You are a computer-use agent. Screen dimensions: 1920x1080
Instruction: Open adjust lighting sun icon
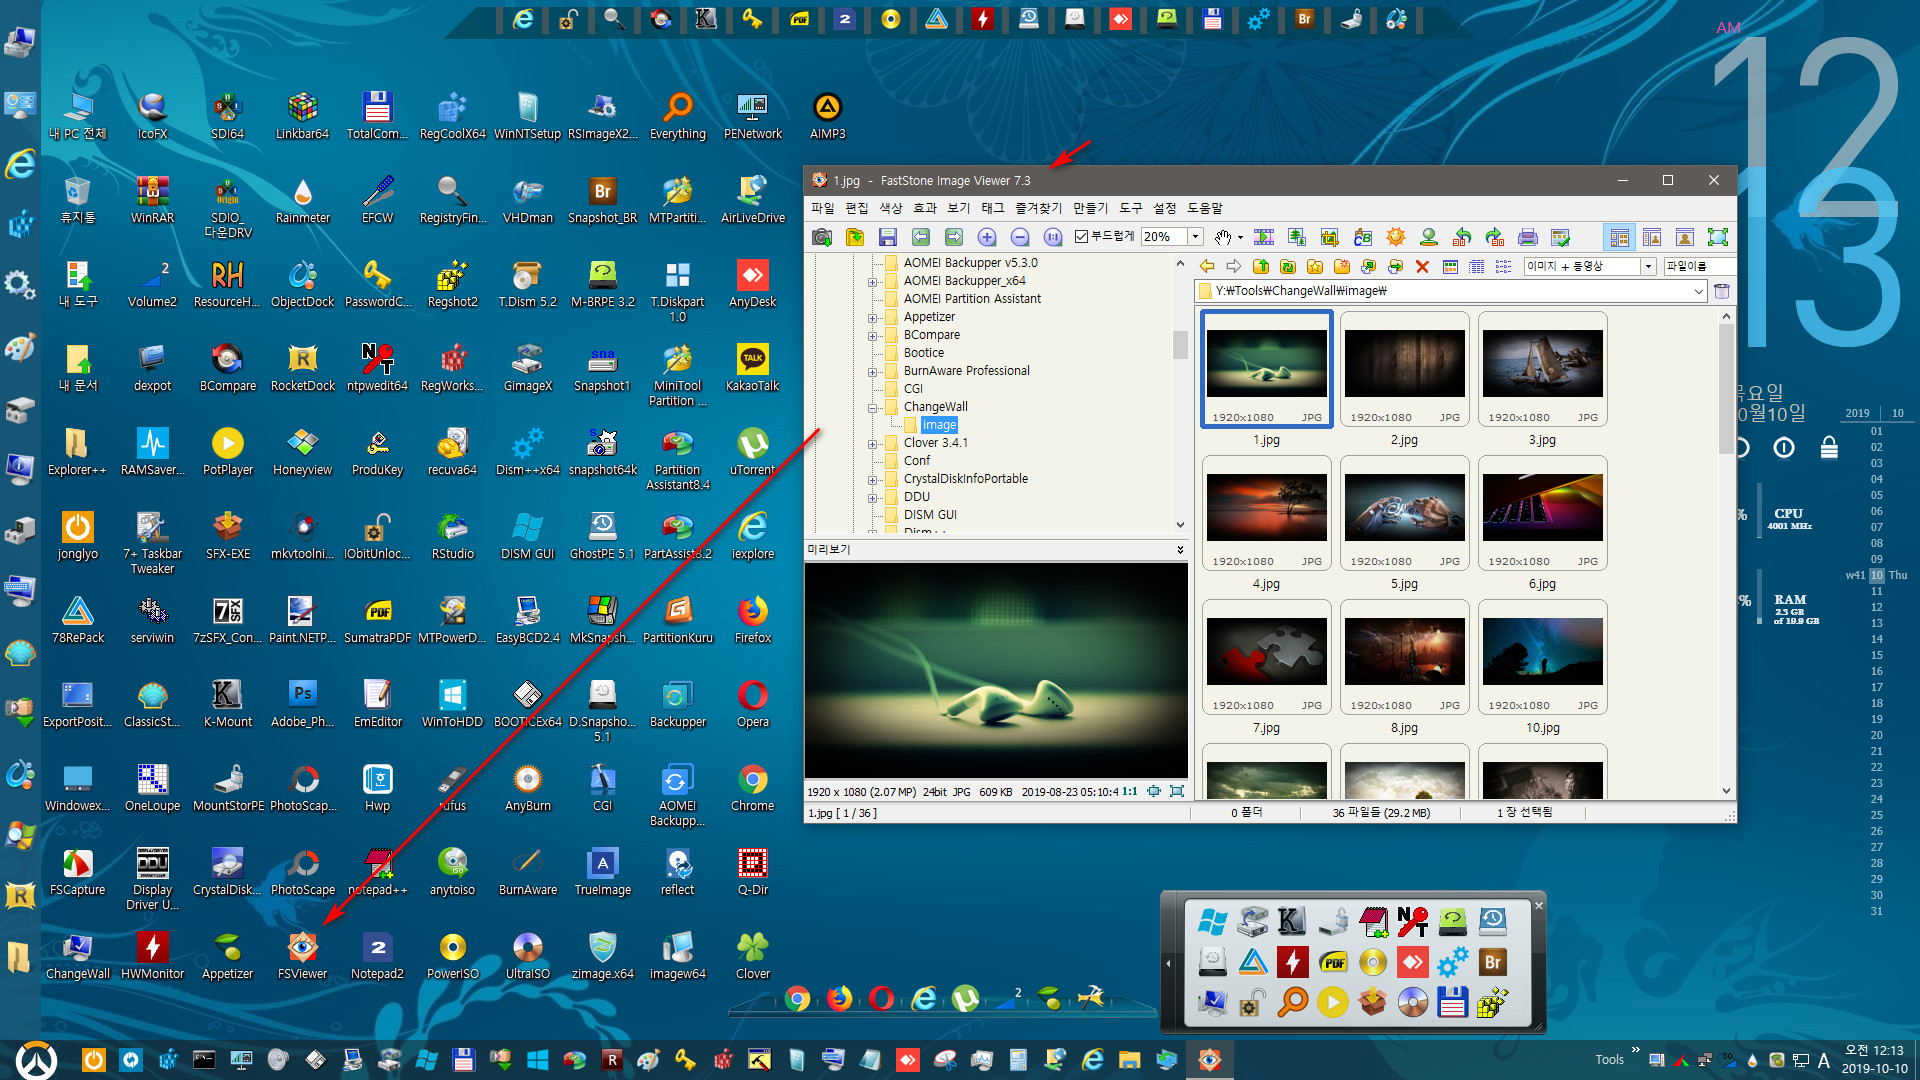pyautogui.click(x=1396, y=237)
